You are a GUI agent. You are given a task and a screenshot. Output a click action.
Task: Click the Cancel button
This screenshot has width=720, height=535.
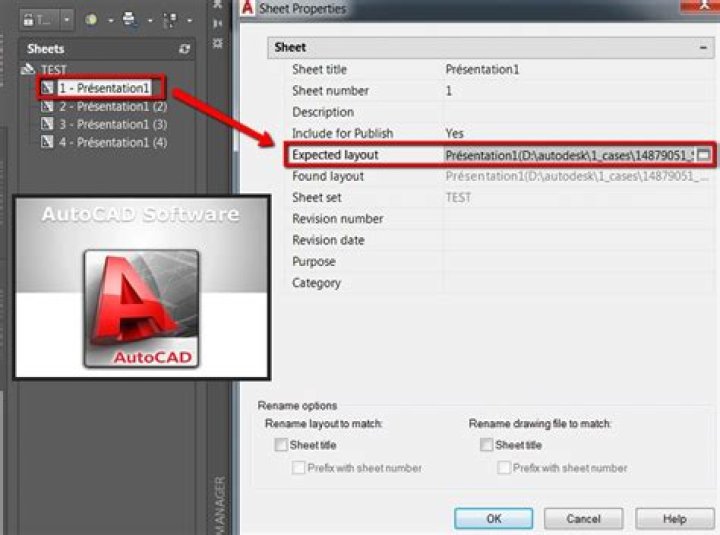(584, 518)
